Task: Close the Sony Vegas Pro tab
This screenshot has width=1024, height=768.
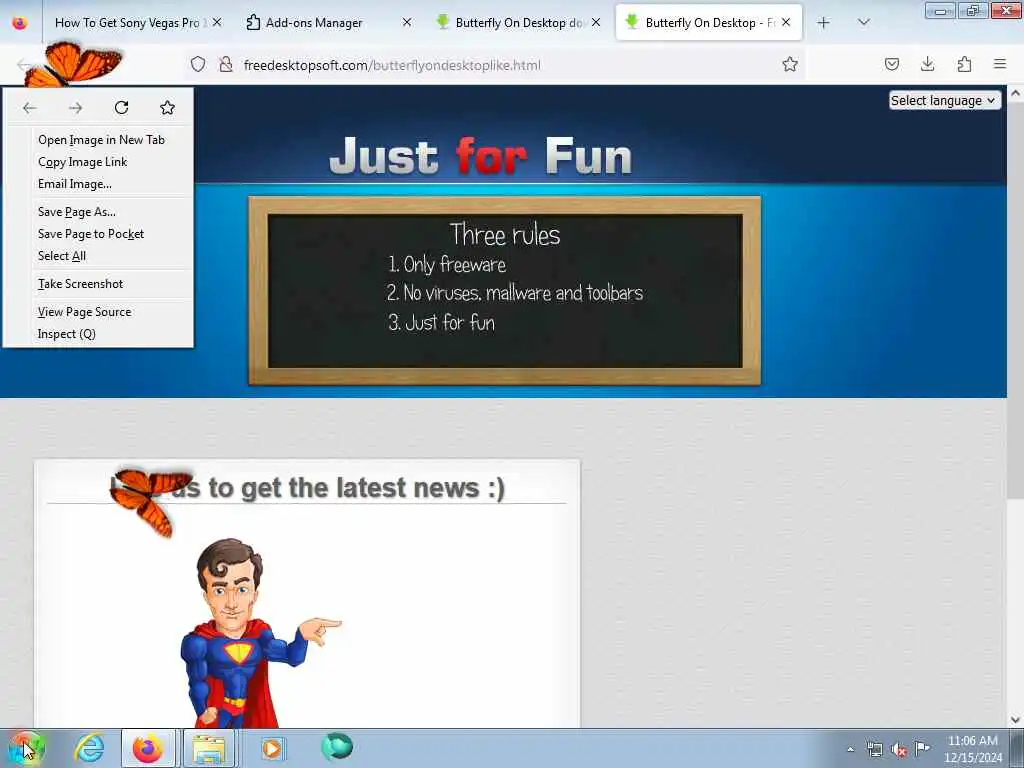Action: (x=217, y=22)
